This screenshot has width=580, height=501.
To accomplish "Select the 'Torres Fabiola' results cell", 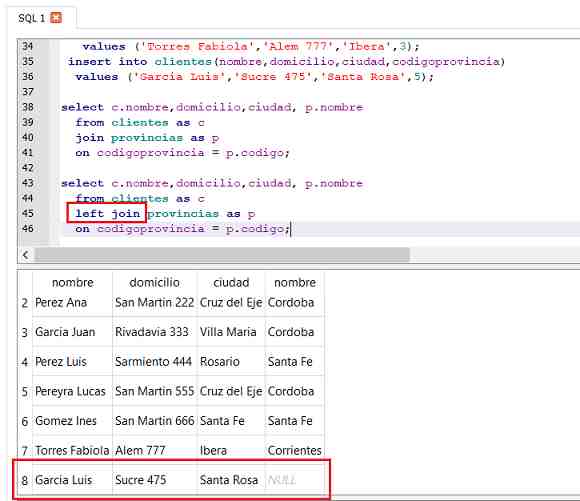I will tap(72, 450).
